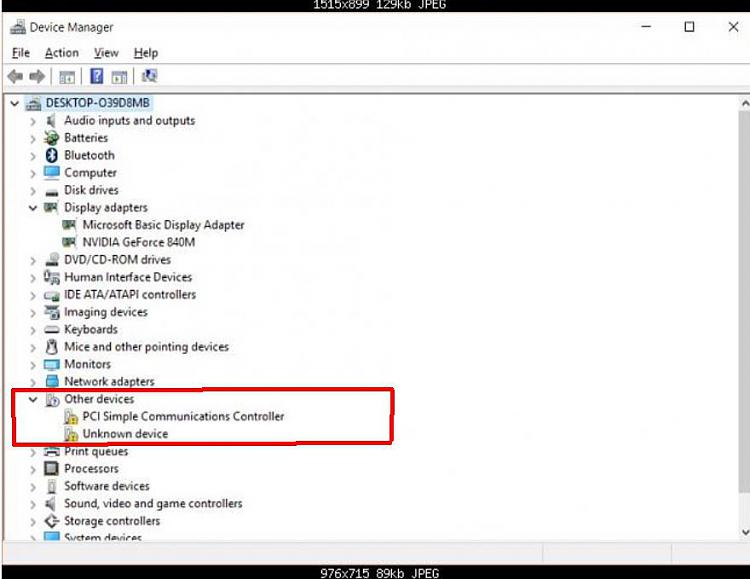Open the Help menu
Screen dimensions: 750x579
pos(145,53)
